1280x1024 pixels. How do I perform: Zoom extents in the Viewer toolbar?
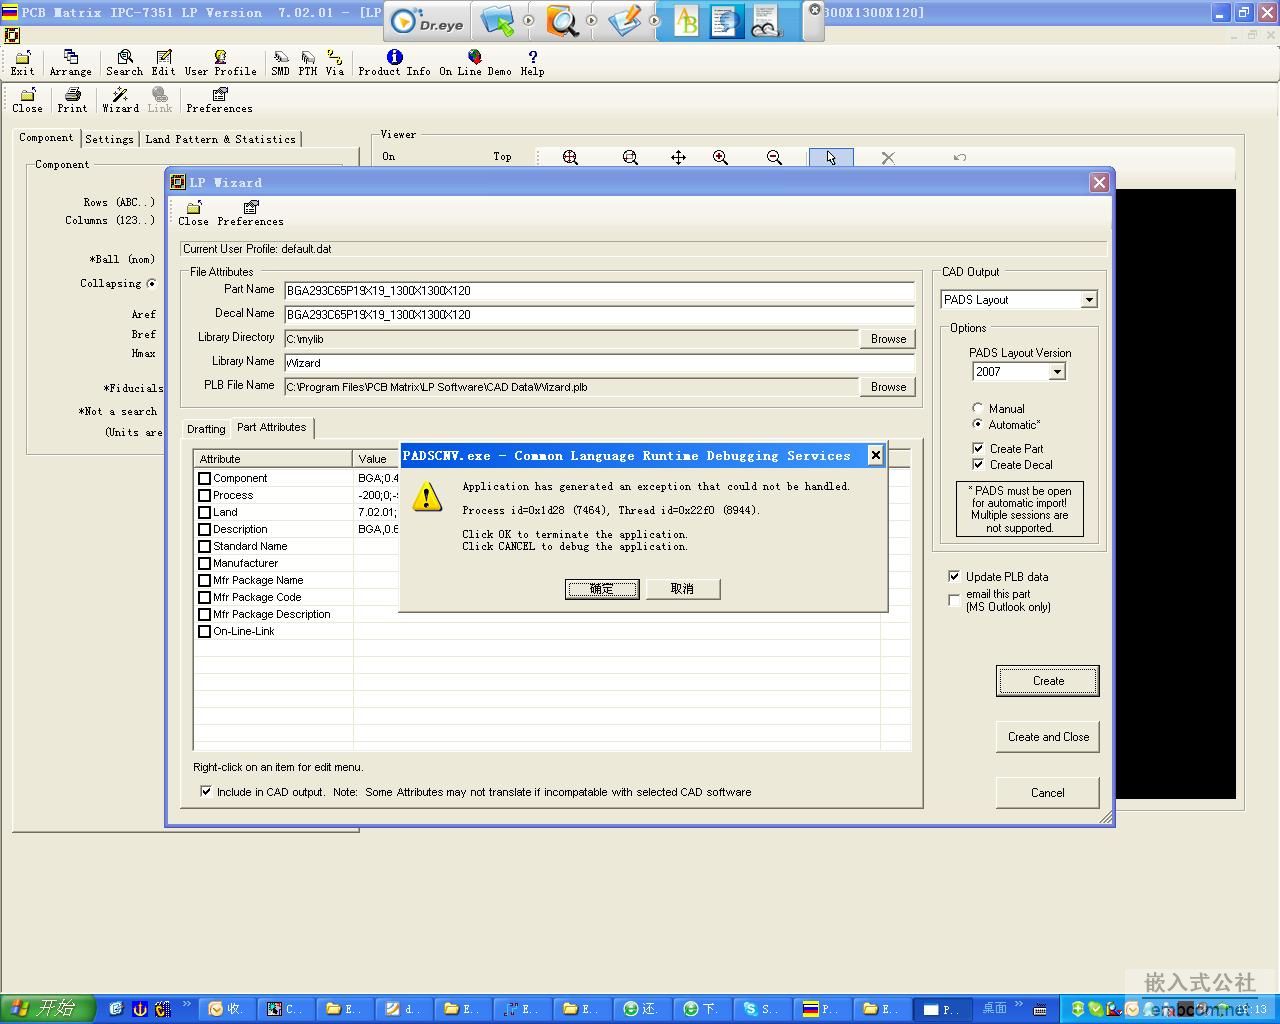[x=570, y=157]
